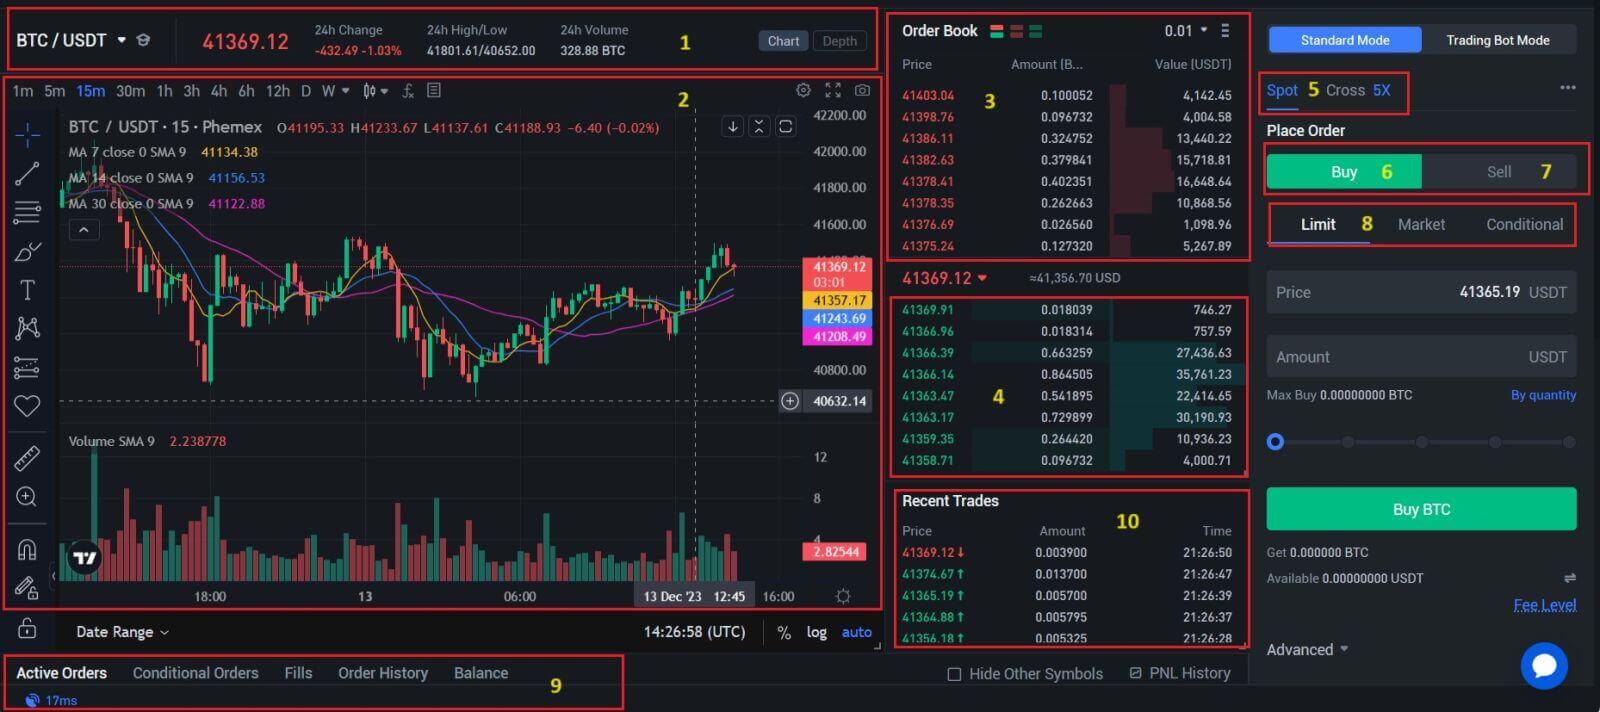Image resolution: width=1600 pixels, height=712 pixels.
Task: Toggle log scale on chart
Action: click(x=817, y=632)
